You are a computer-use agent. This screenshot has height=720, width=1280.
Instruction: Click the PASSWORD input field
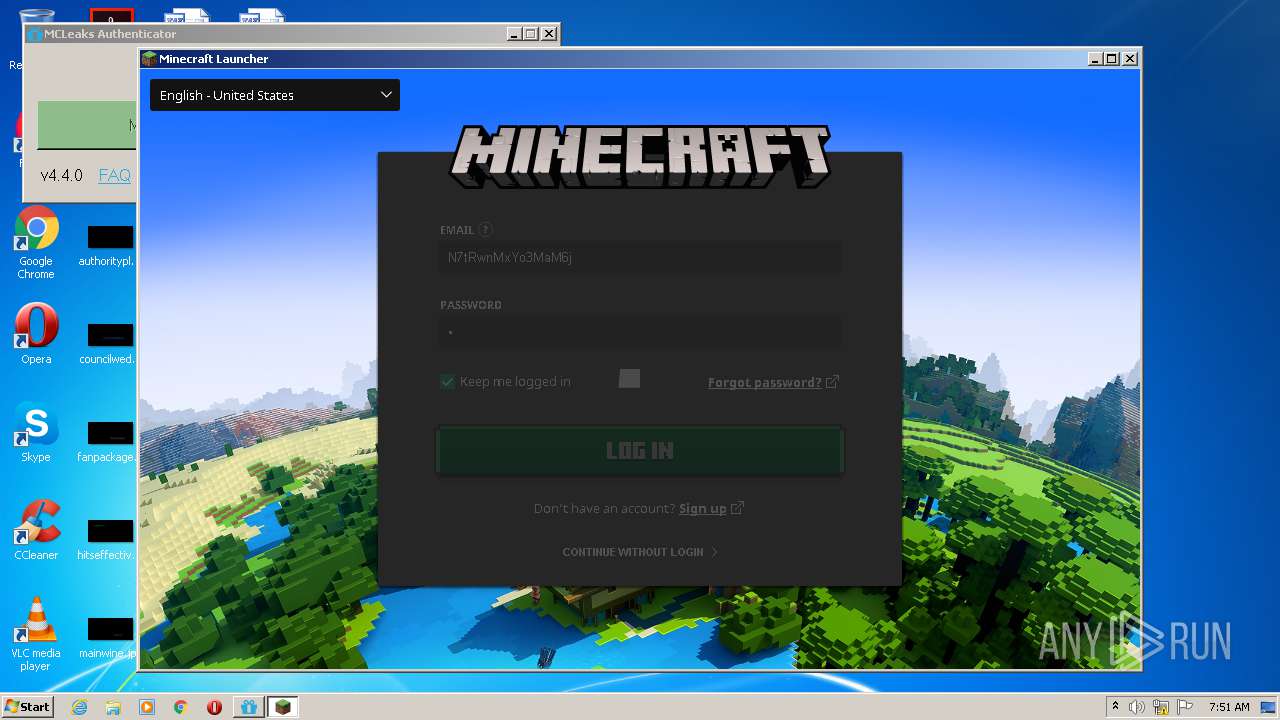point(640,332)
